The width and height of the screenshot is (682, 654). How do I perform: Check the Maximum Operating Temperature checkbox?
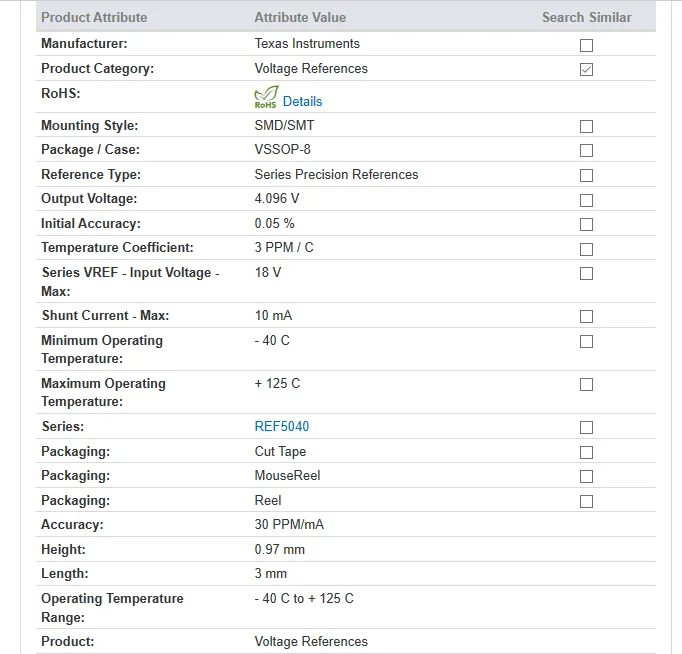[x=586, y=384]
